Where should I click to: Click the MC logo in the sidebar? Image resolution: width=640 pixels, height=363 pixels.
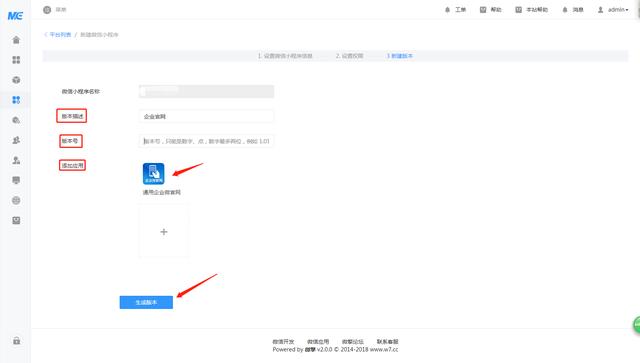(15, 16)
